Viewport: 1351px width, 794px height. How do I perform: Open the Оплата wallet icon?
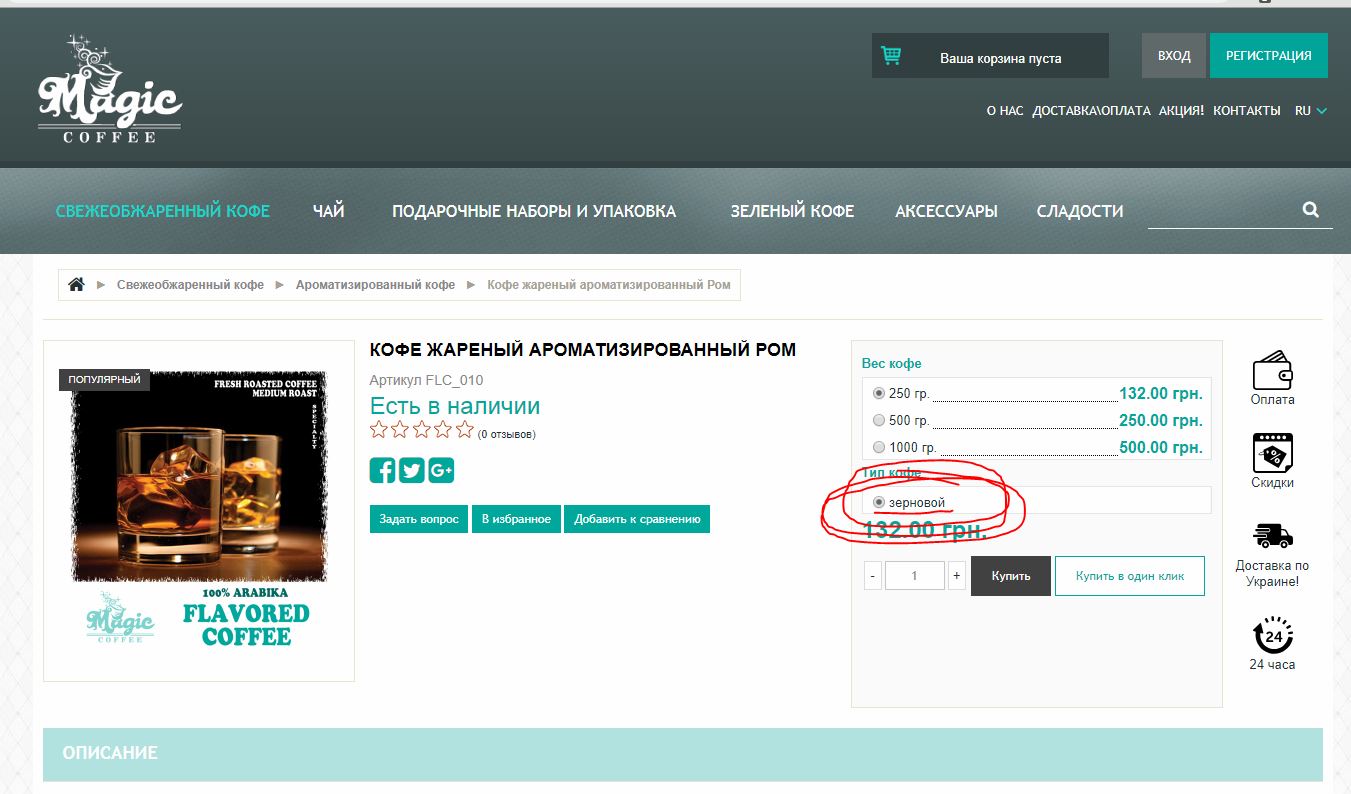(1272, 371)
